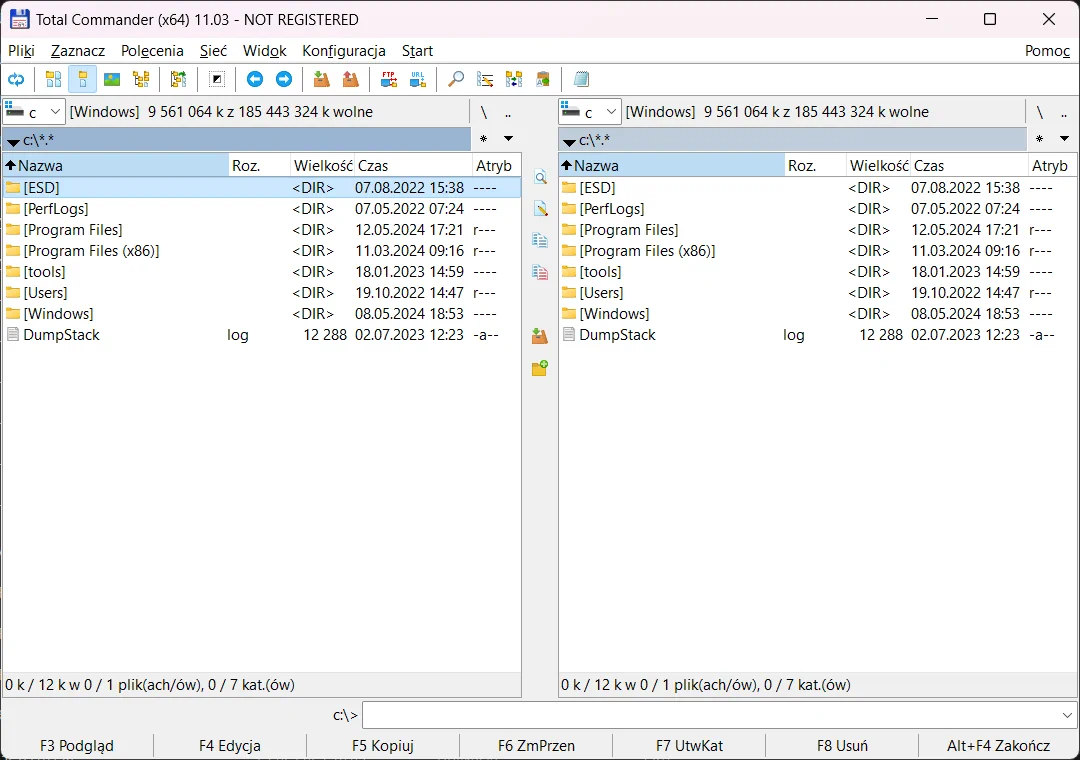This screenshot has width=1080, height=760.
Task: Open the multi-rename tool icon
Action: pos(485,79)
